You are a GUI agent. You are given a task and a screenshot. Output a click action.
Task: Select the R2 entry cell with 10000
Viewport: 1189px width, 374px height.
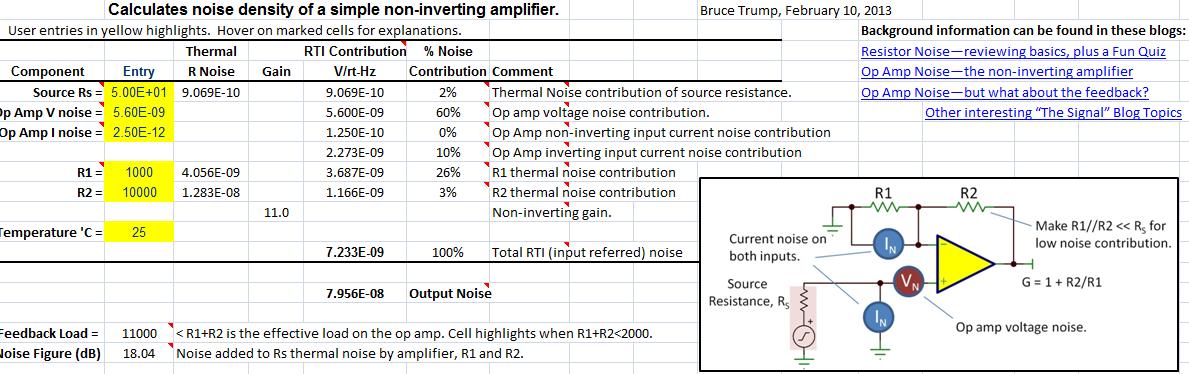click(140, 192)
